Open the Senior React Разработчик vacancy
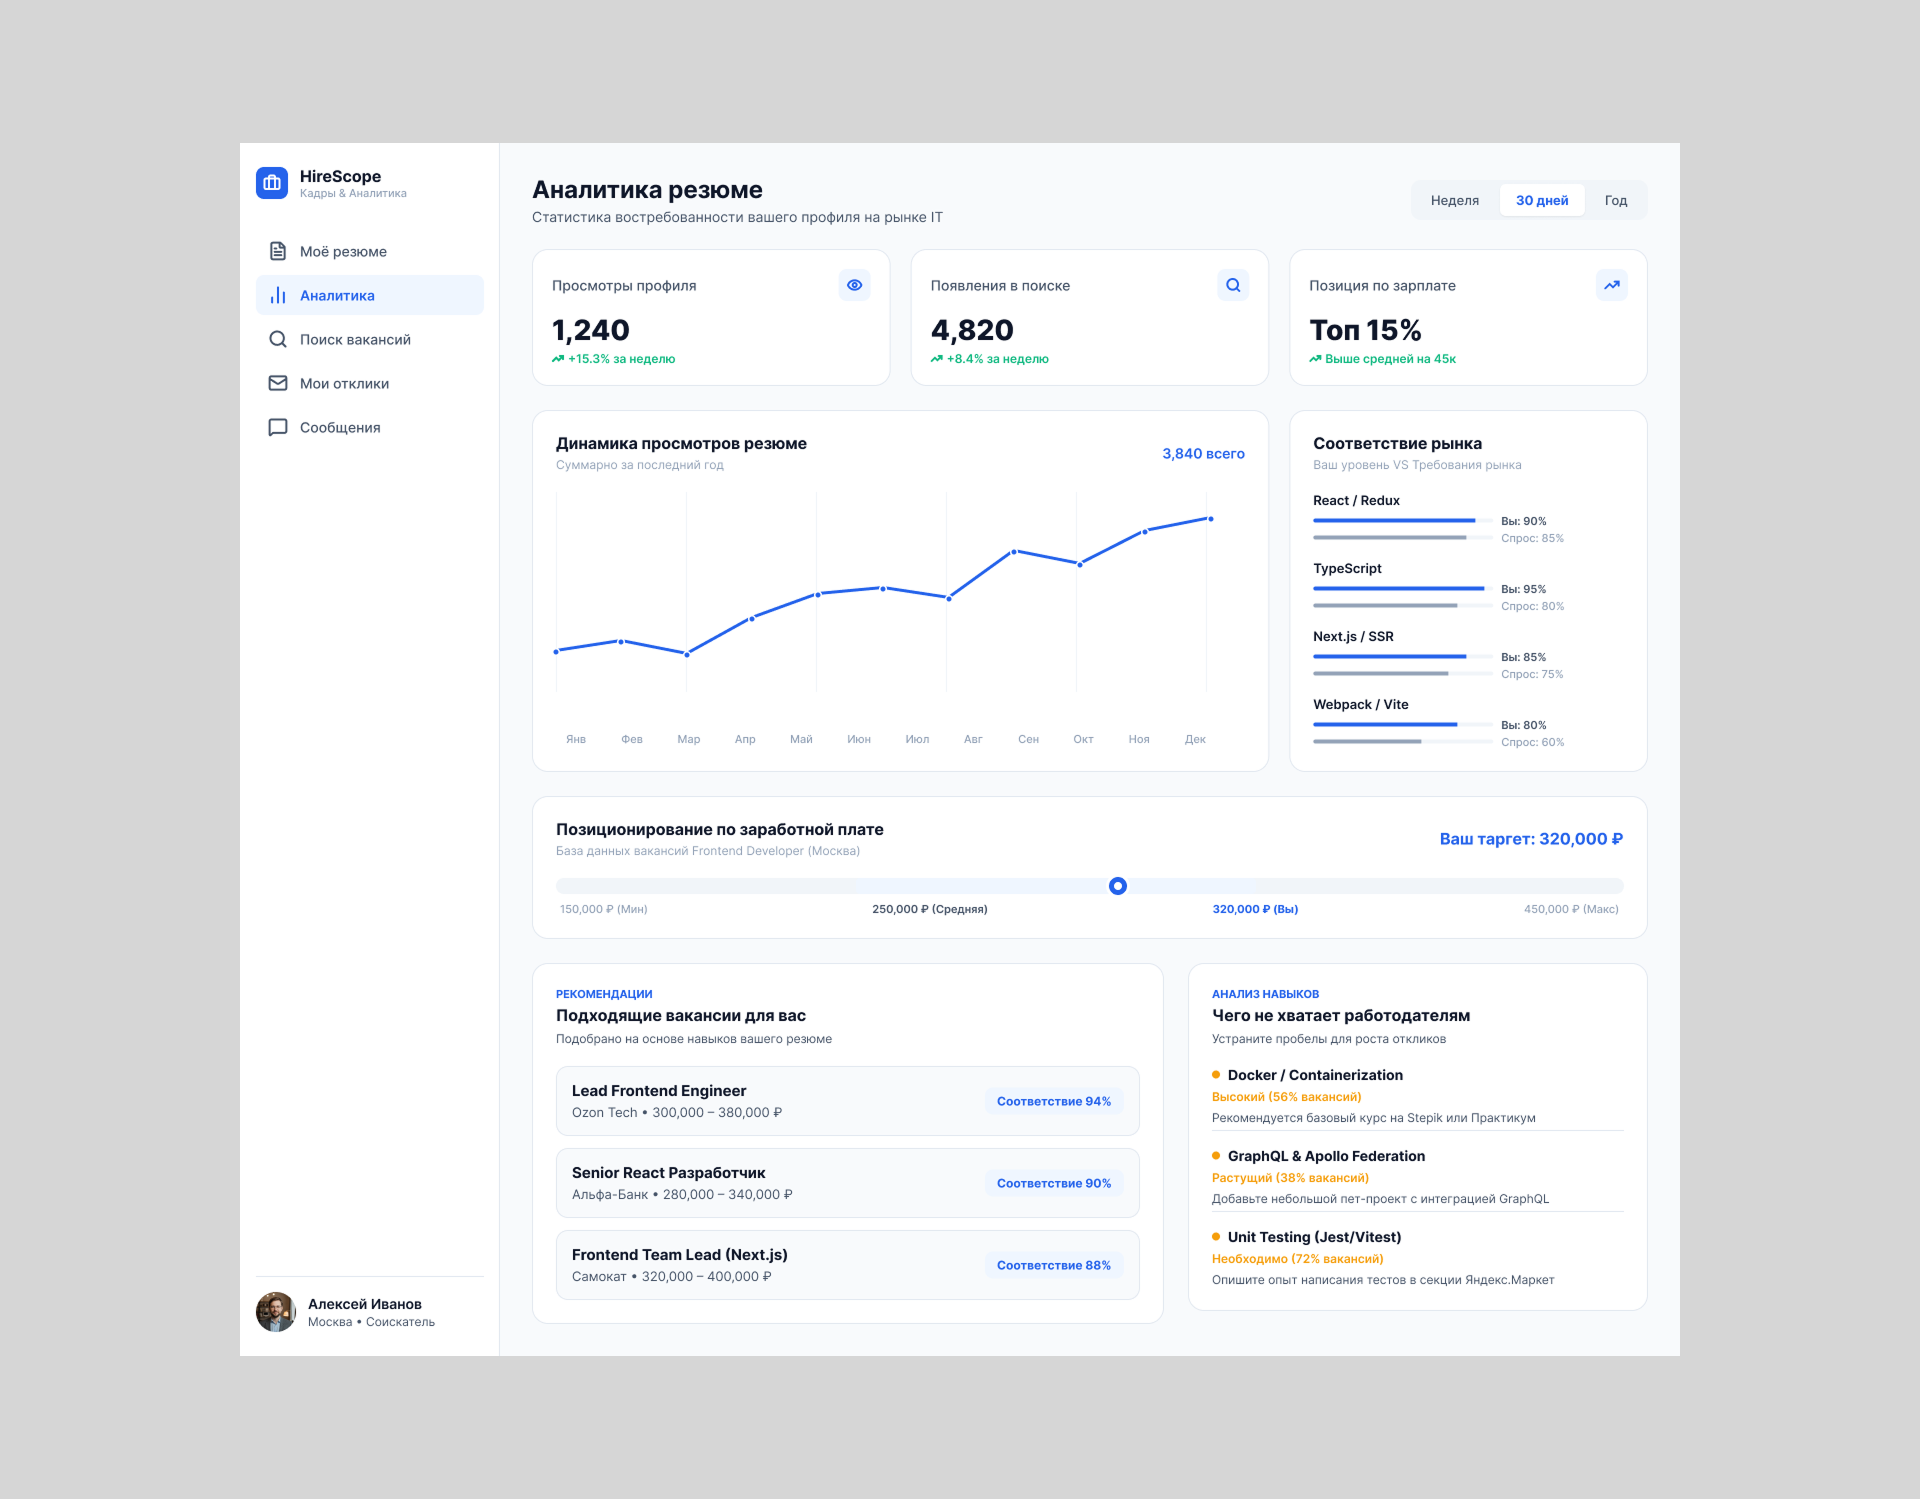Viewport: 1920px width, 1499px height. tap(848, 1183)
